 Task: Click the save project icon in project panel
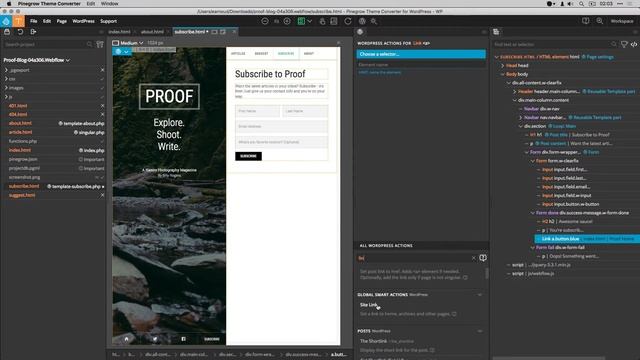pos(7,31)
